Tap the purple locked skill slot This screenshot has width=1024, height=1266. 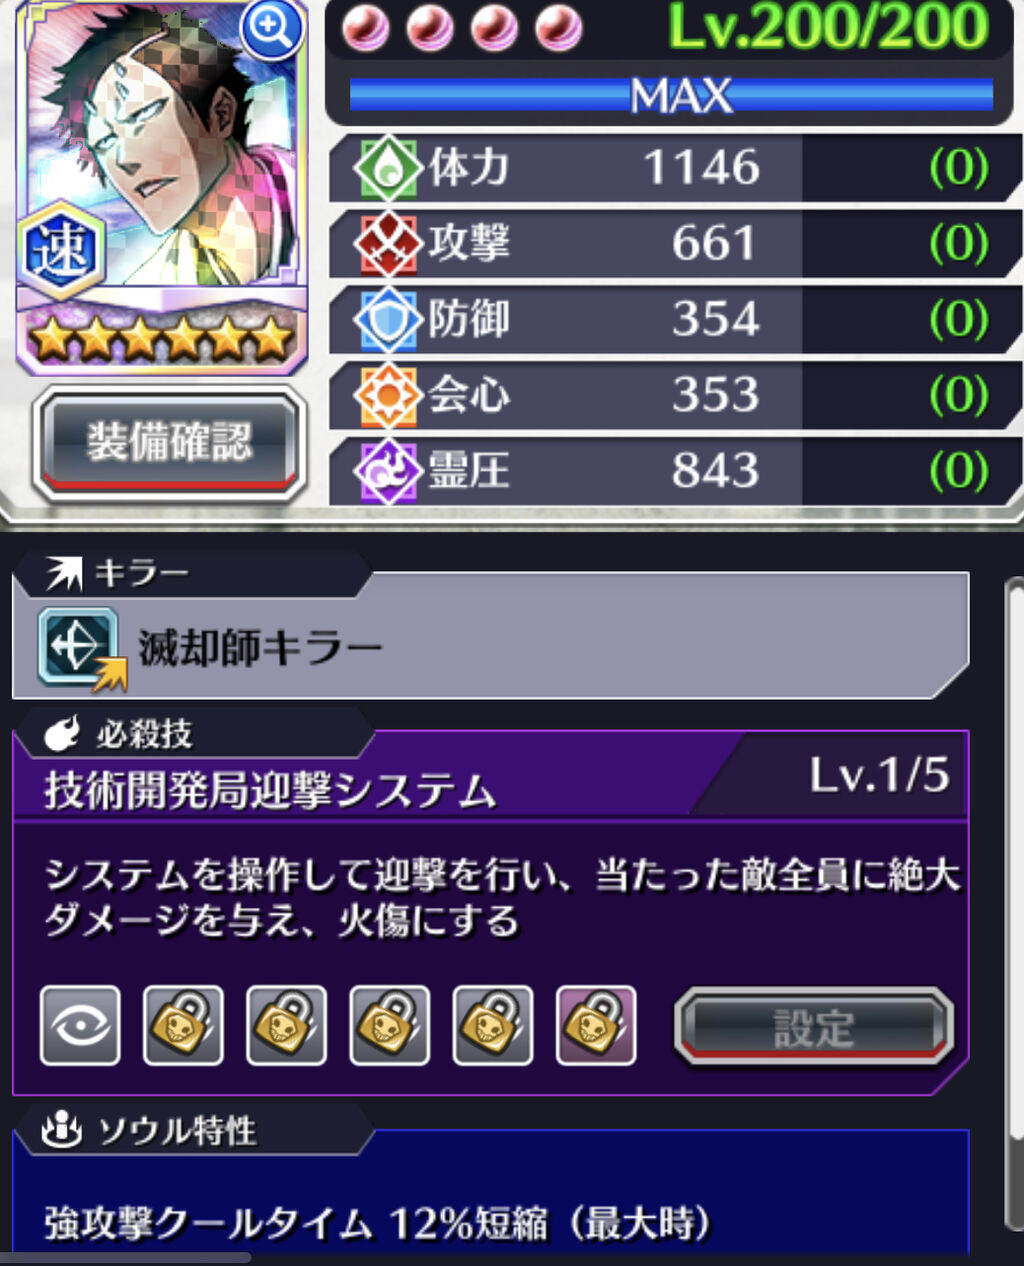(596, 1026)
